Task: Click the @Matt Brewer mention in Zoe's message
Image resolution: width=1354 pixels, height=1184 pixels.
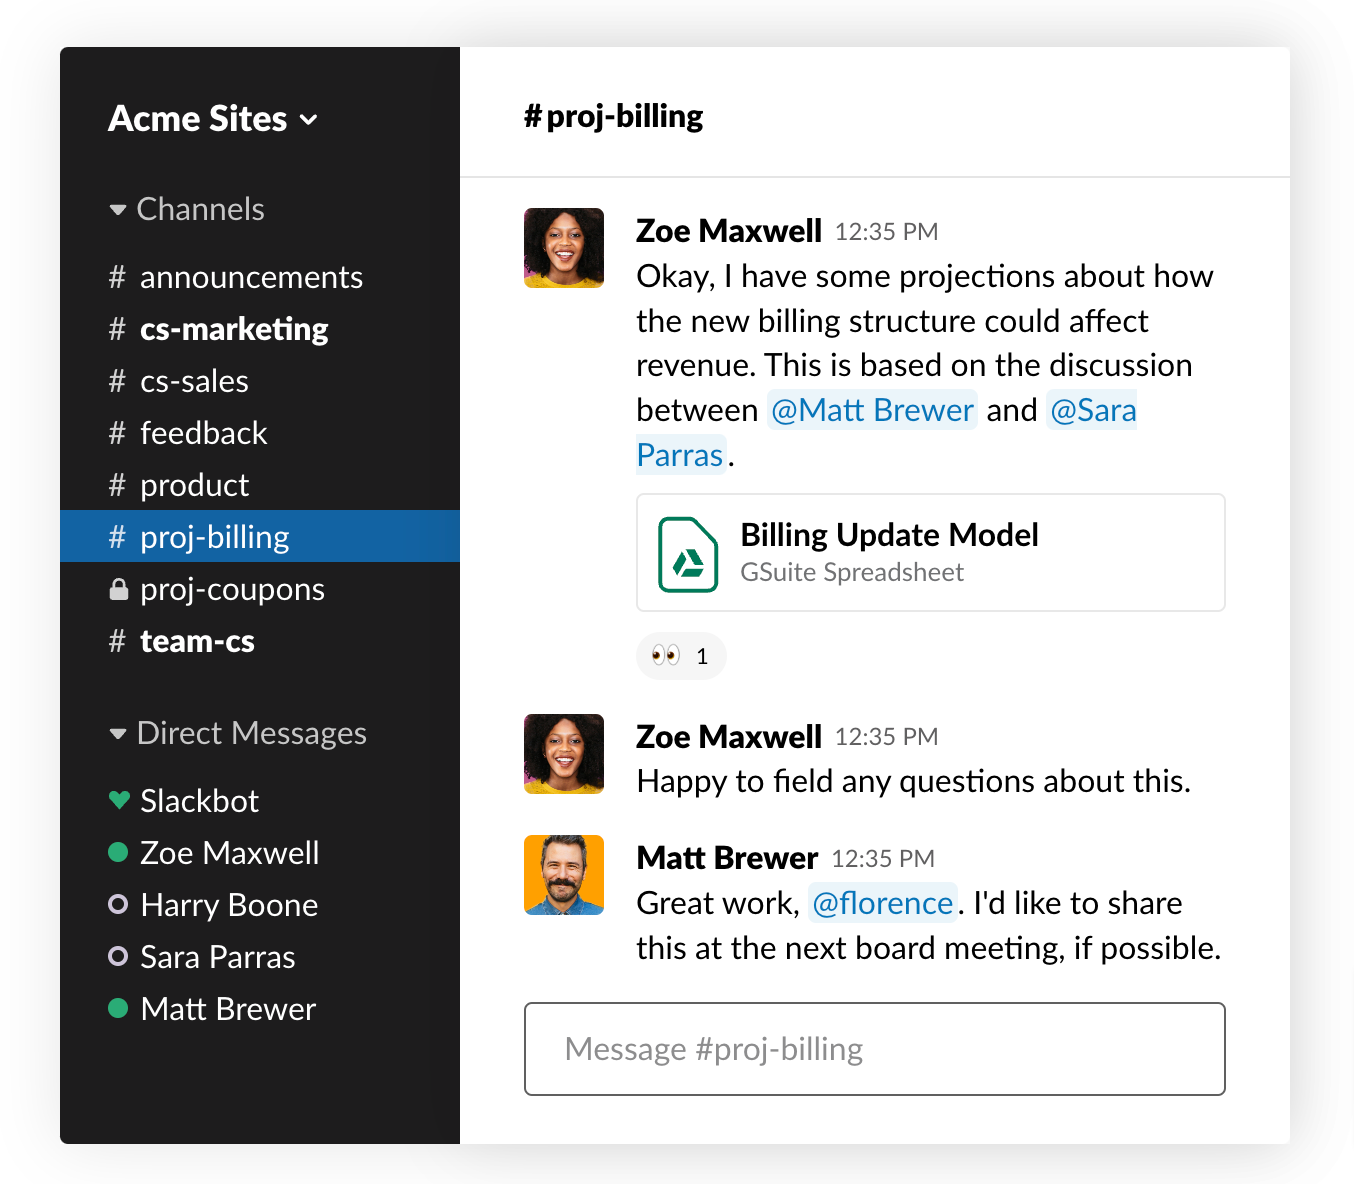Action: point(871,409)
